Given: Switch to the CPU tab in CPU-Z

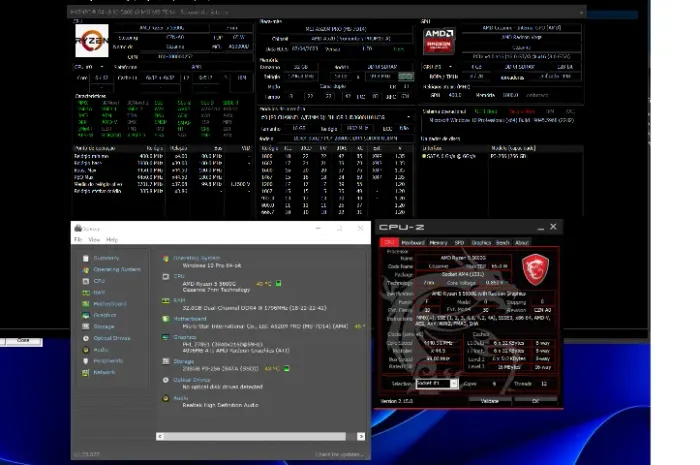Looking at the screenshot, I should [x=389, y=242].
